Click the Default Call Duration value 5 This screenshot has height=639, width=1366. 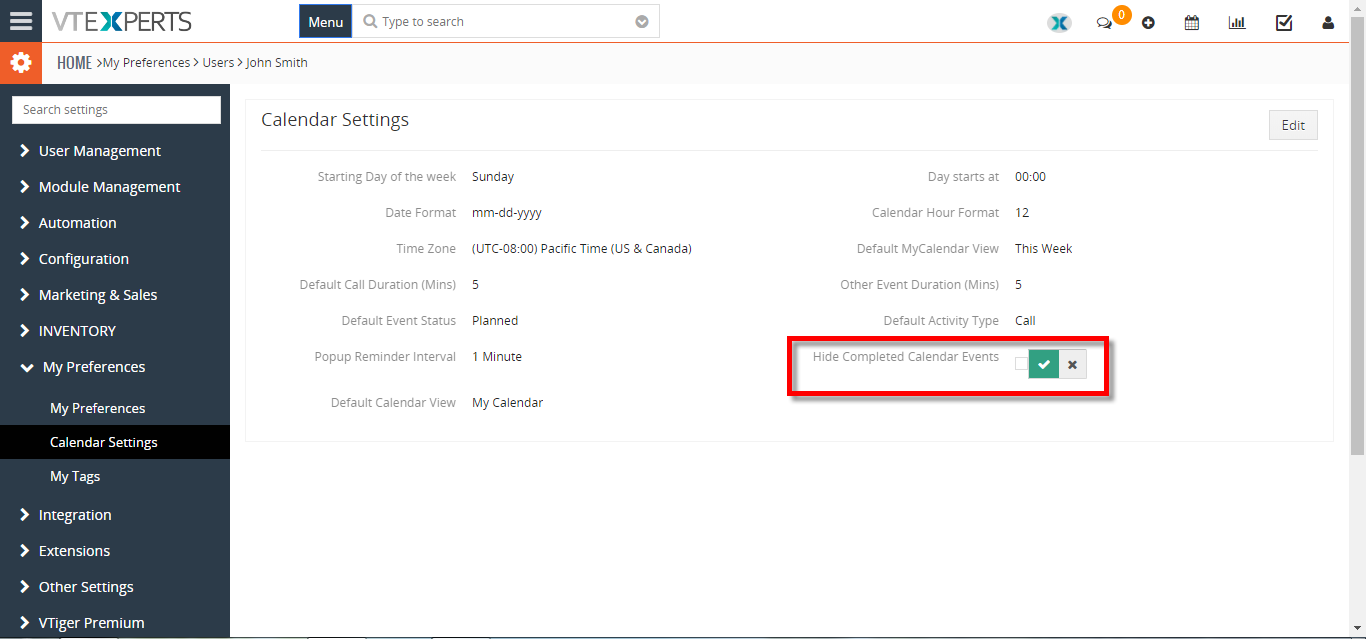coord(475,285)
